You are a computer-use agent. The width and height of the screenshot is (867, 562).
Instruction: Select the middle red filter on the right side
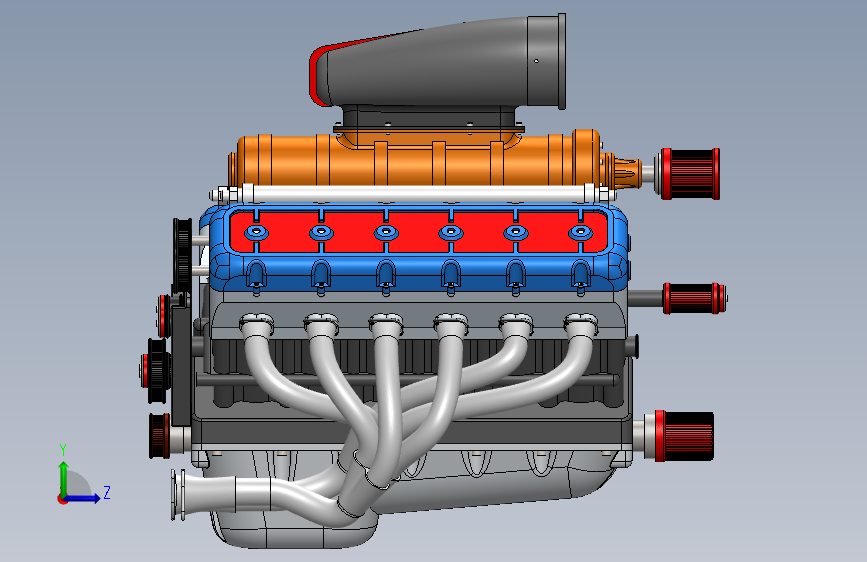coord(694,298)
